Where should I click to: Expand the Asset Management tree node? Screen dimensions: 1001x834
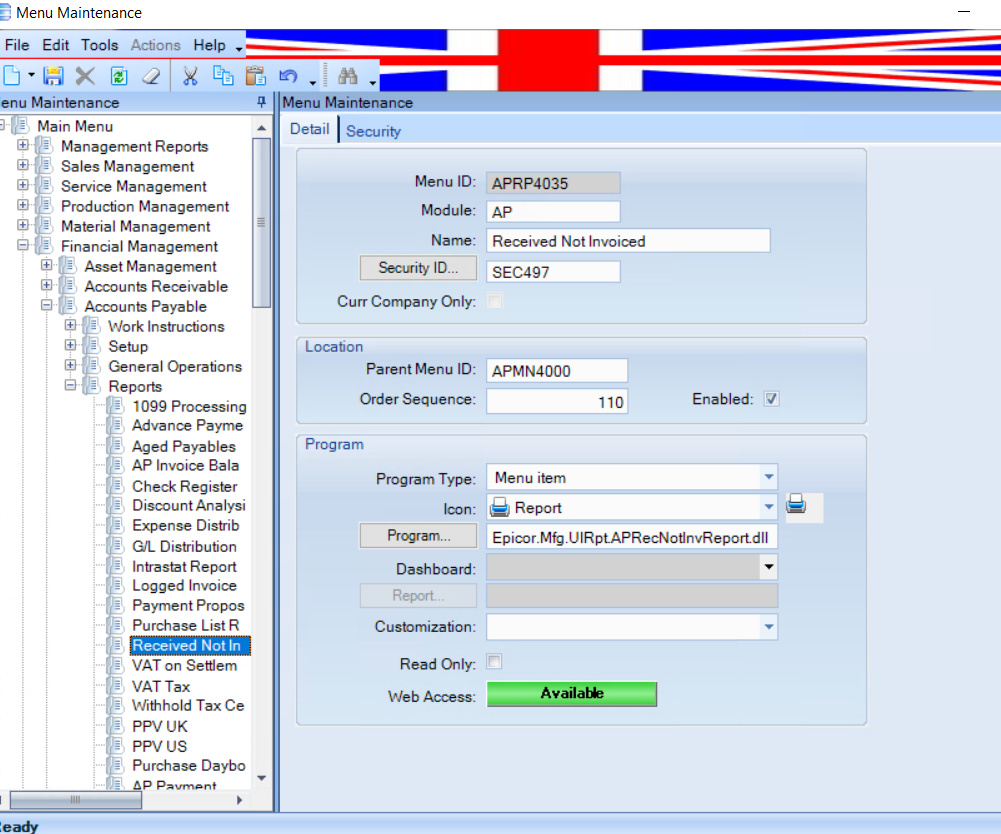pos(47,265)
